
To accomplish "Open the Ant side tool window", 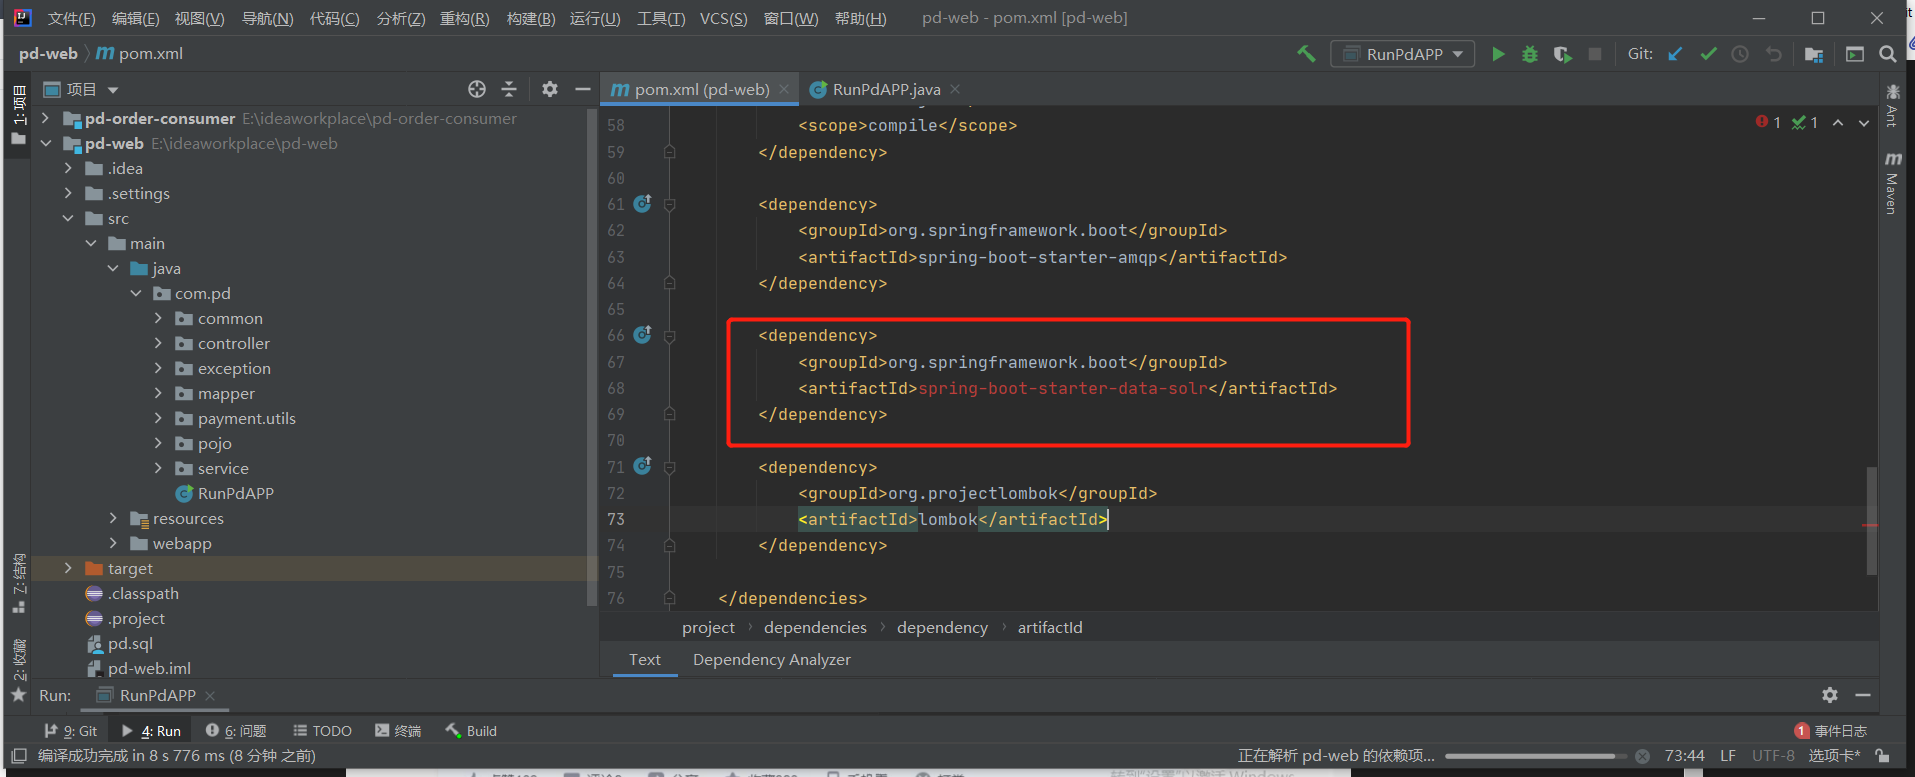I will click(1892, 106).
